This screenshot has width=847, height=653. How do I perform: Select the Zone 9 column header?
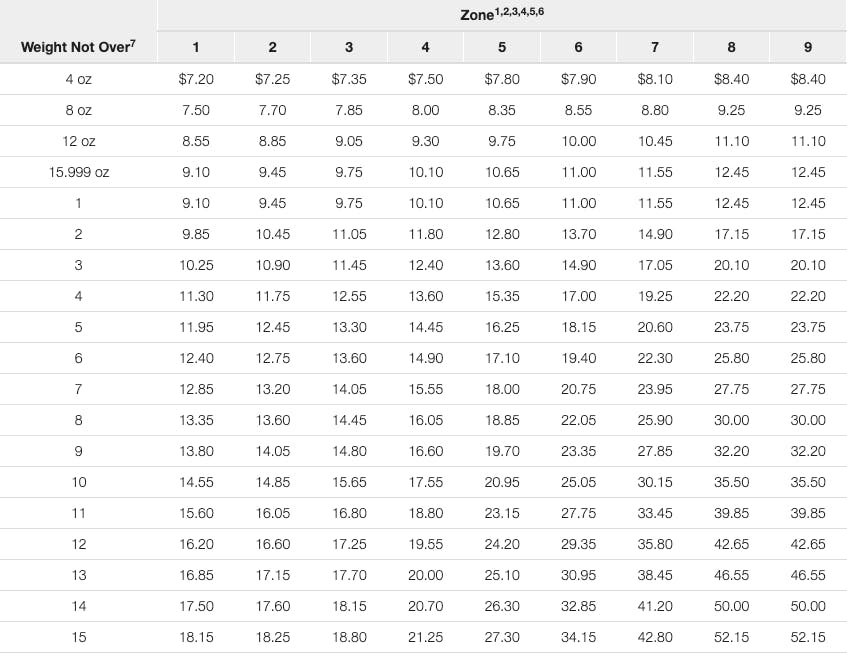tap(808, 47)
